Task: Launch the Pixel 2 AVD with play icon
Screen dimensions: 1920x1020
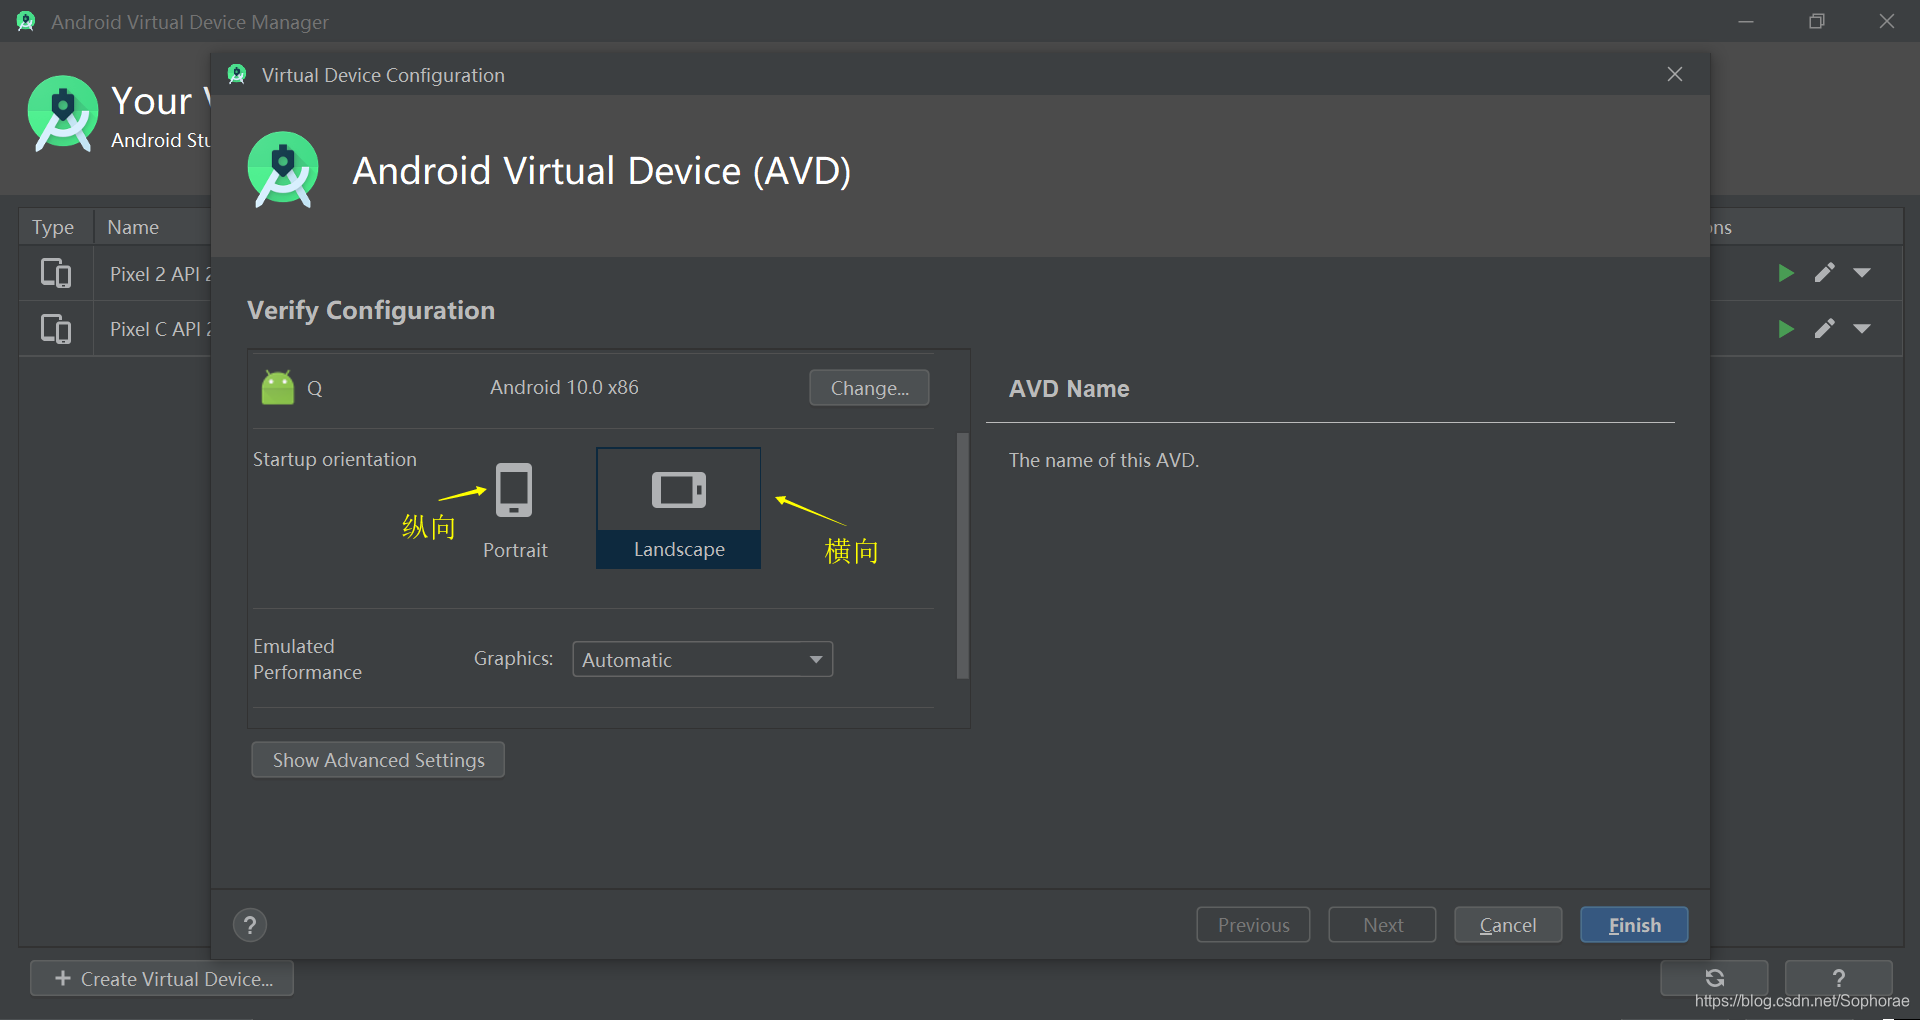Action: click(x=1786, y=273)
